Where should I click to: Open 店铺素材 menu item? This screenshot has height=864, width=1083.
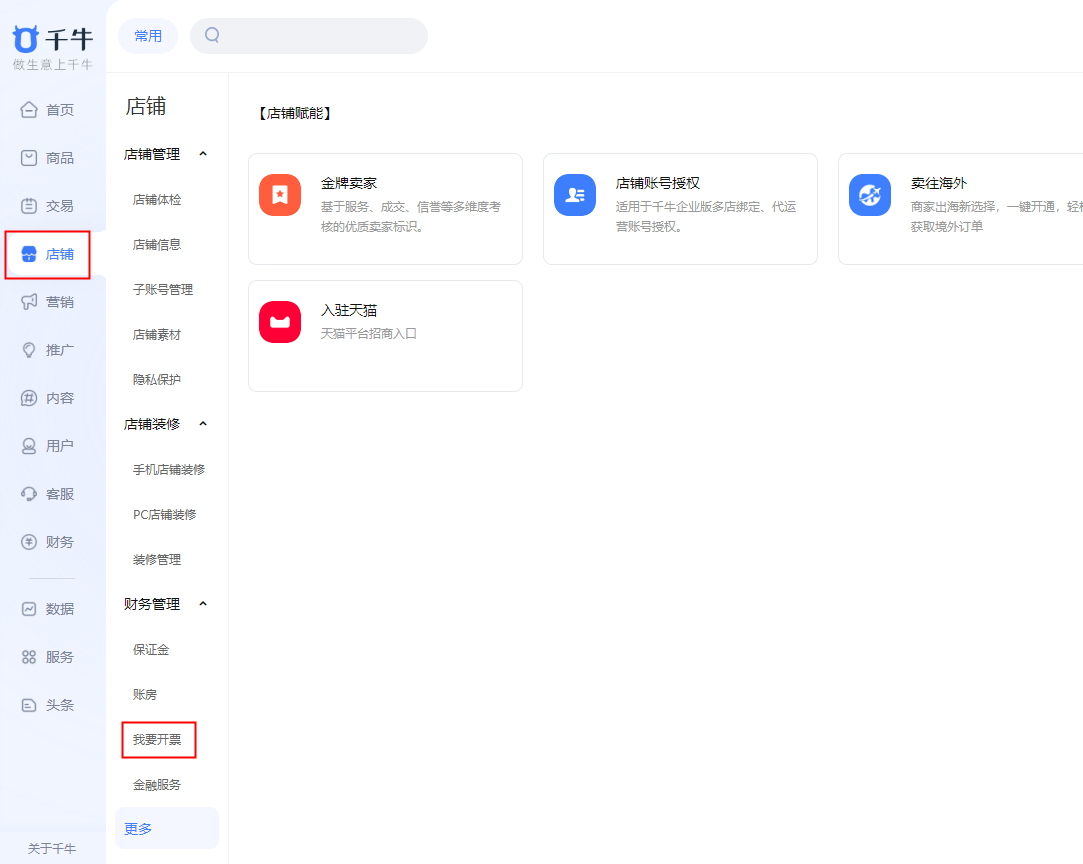[157, 335]
